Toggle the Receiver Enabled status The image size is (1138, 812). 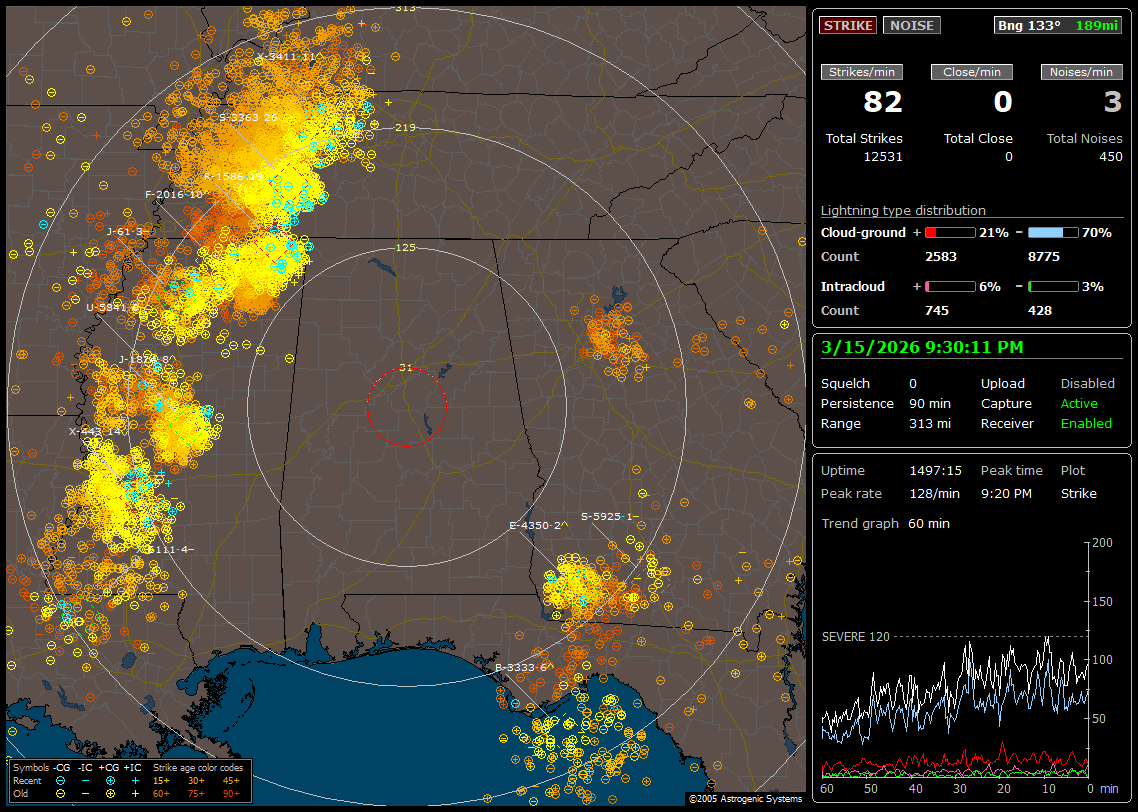tap(1086, 423)
